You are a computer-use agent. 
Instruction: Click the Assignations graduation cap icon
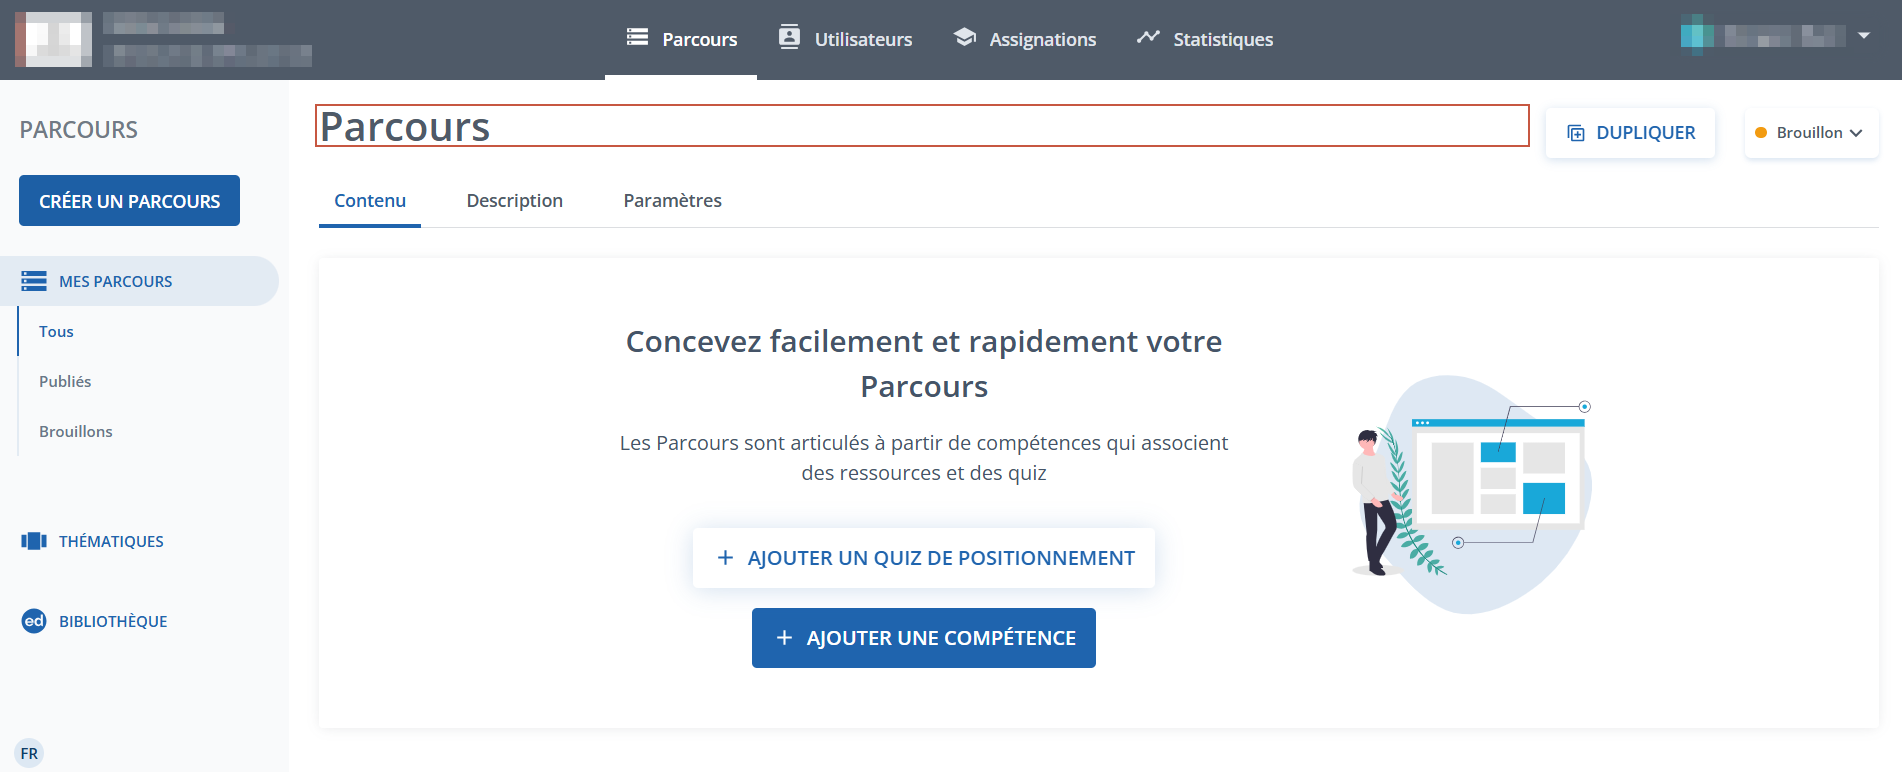(x=964, y=38)
